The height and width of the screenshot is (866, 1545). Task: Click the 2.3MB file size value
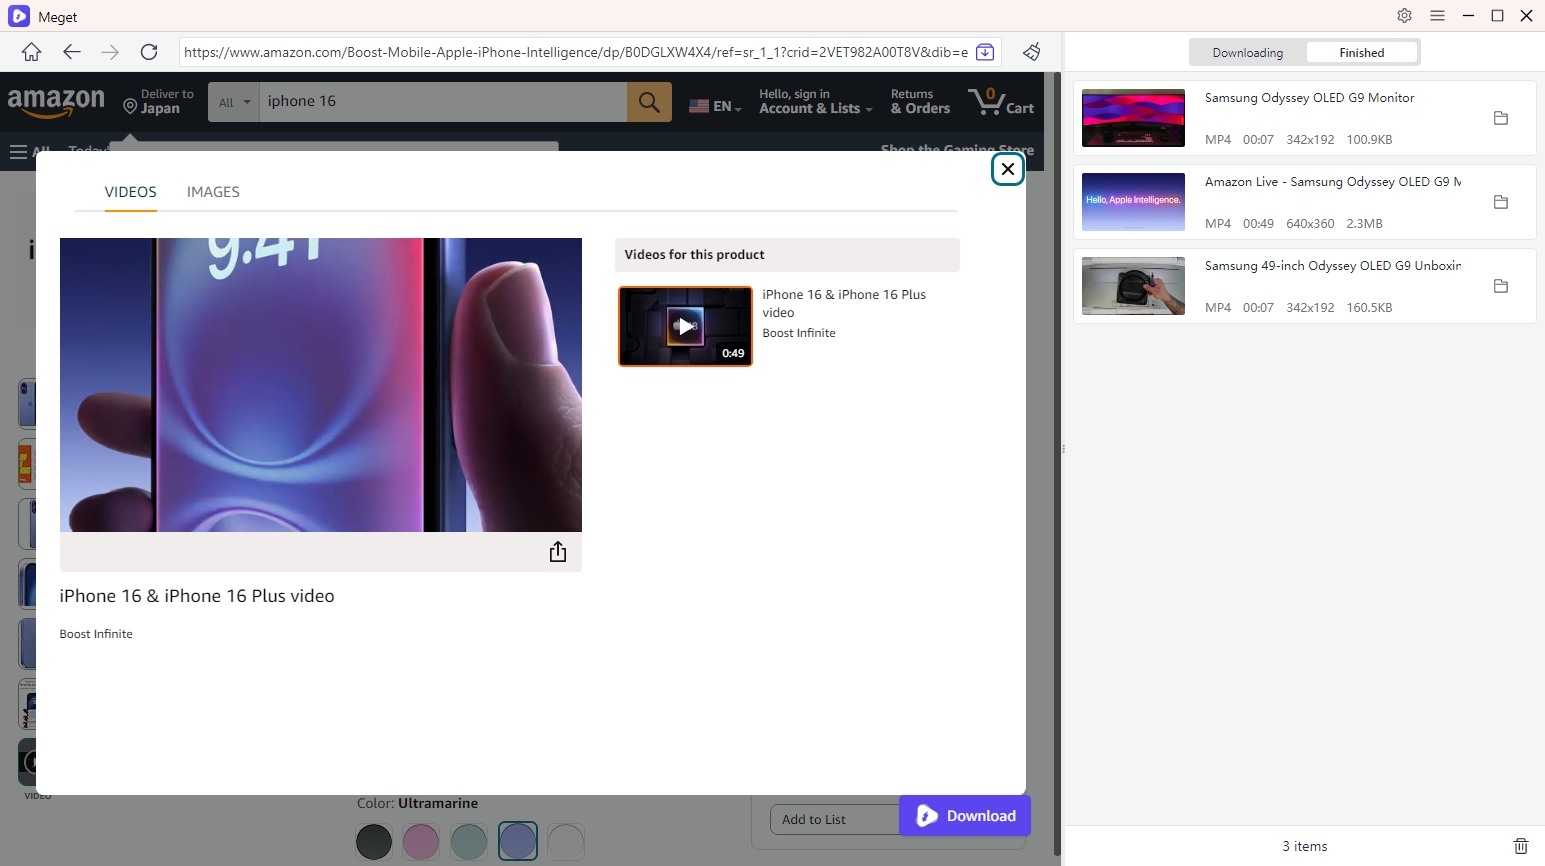click(1364, 224)
